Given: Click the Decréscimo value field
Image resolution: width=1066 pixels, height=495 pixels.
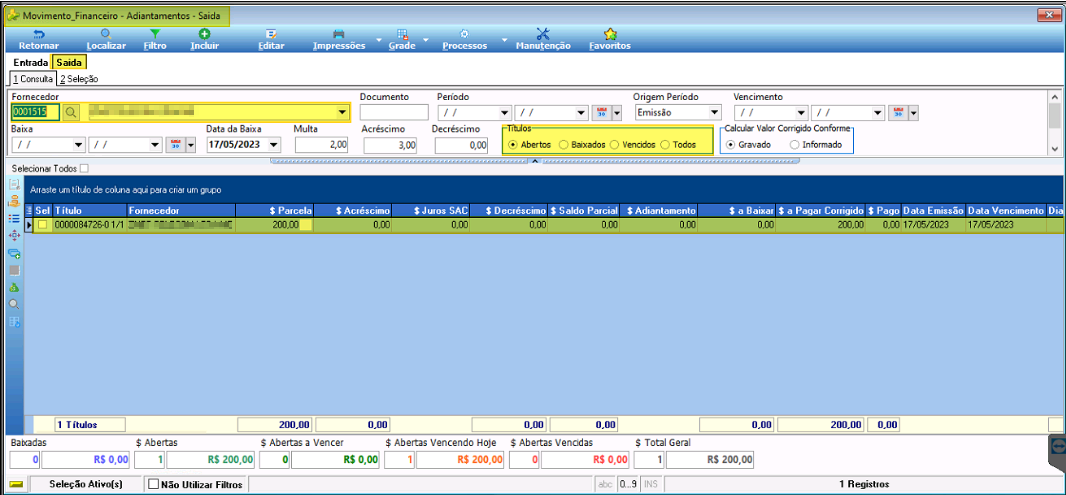Looking at the screenshot, I should [462, 145].
